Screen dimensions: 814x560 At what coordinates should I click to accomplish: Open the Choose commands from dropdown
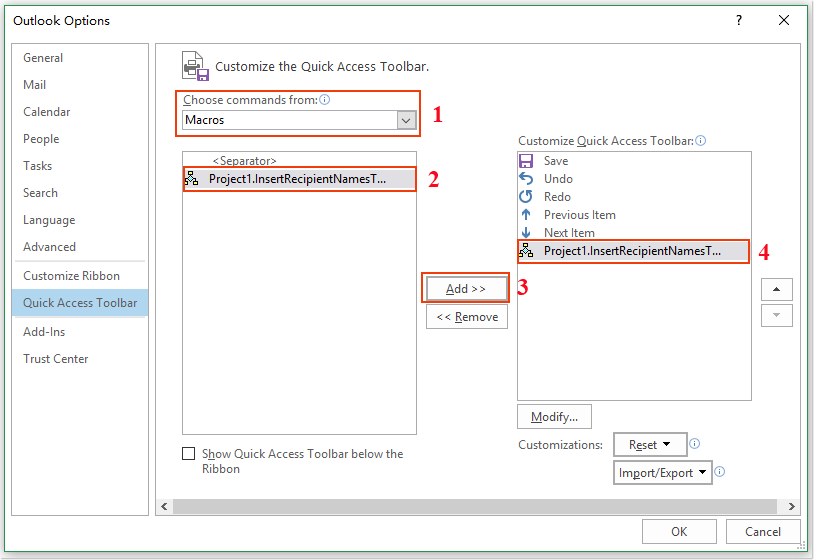(406, 120)
